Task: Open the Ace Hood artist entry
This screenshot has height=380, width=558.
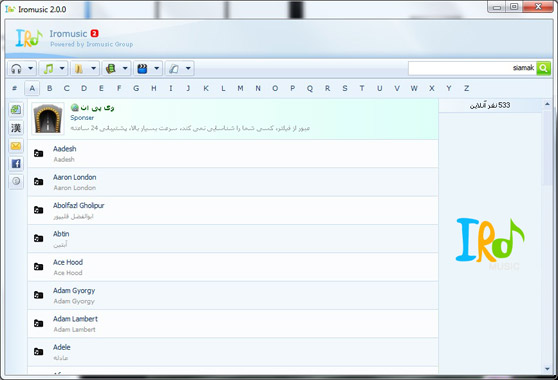Action: [x=233, y=267]
